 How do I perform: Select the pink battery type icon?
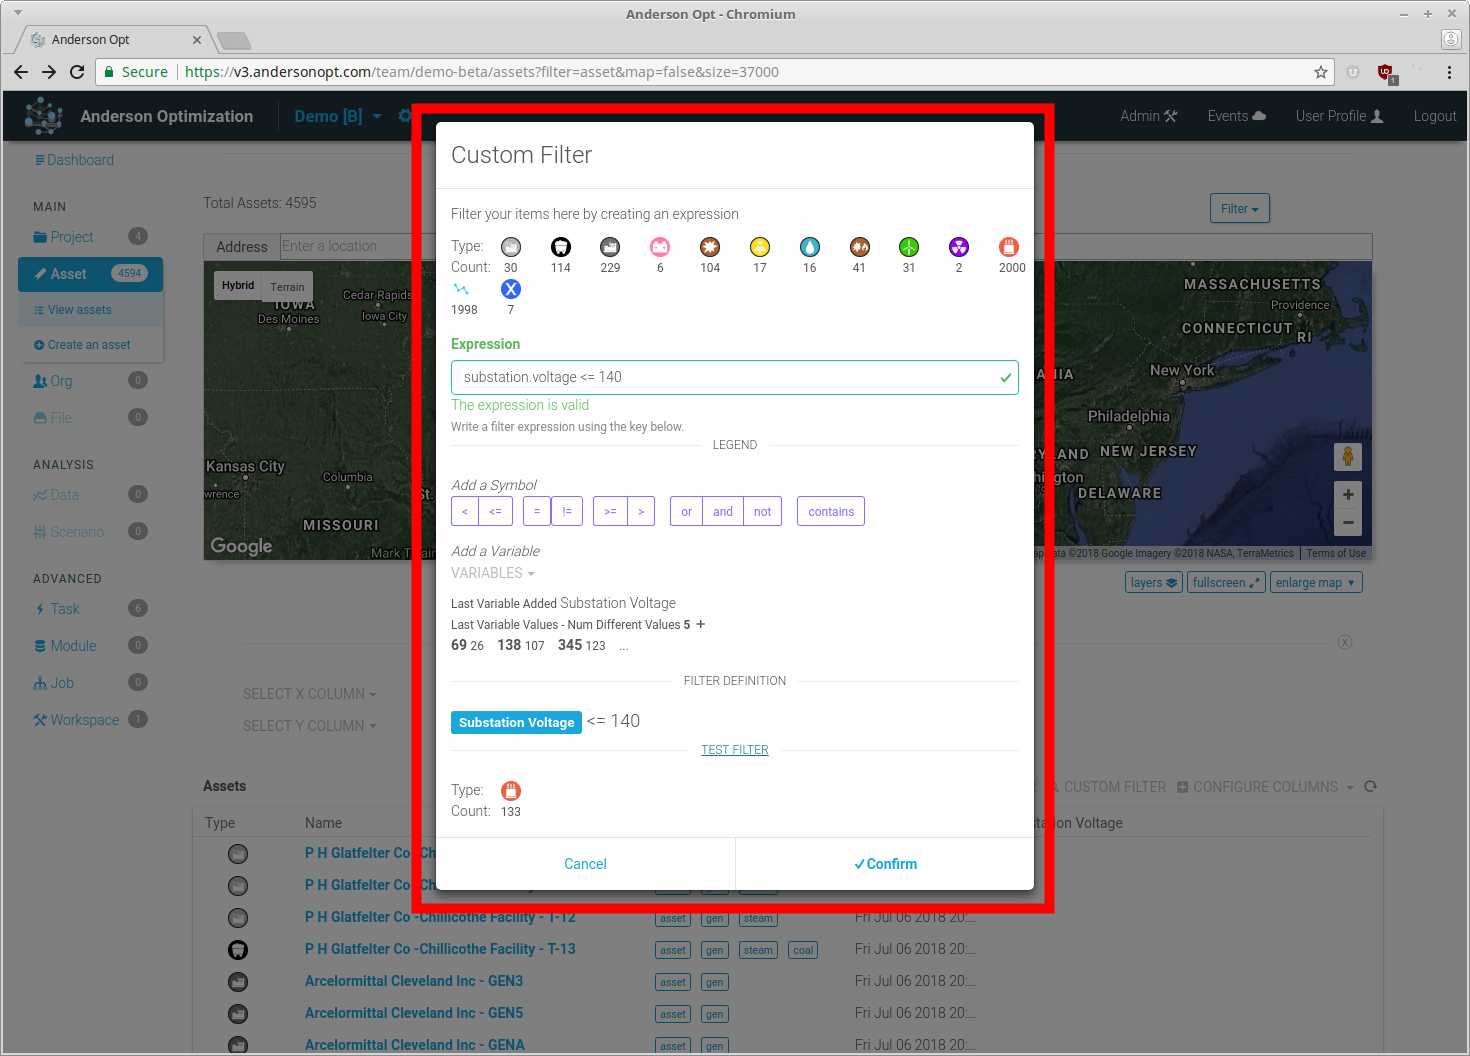coord(660,247)
